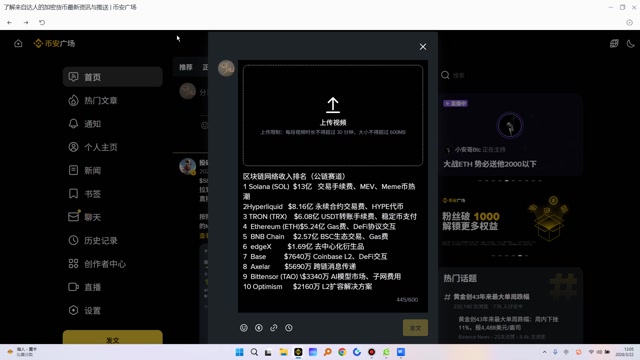This screenshot has width=640, height=360.
Task: Open 创作者中心 creator center
Action: (x=113, y=264)
